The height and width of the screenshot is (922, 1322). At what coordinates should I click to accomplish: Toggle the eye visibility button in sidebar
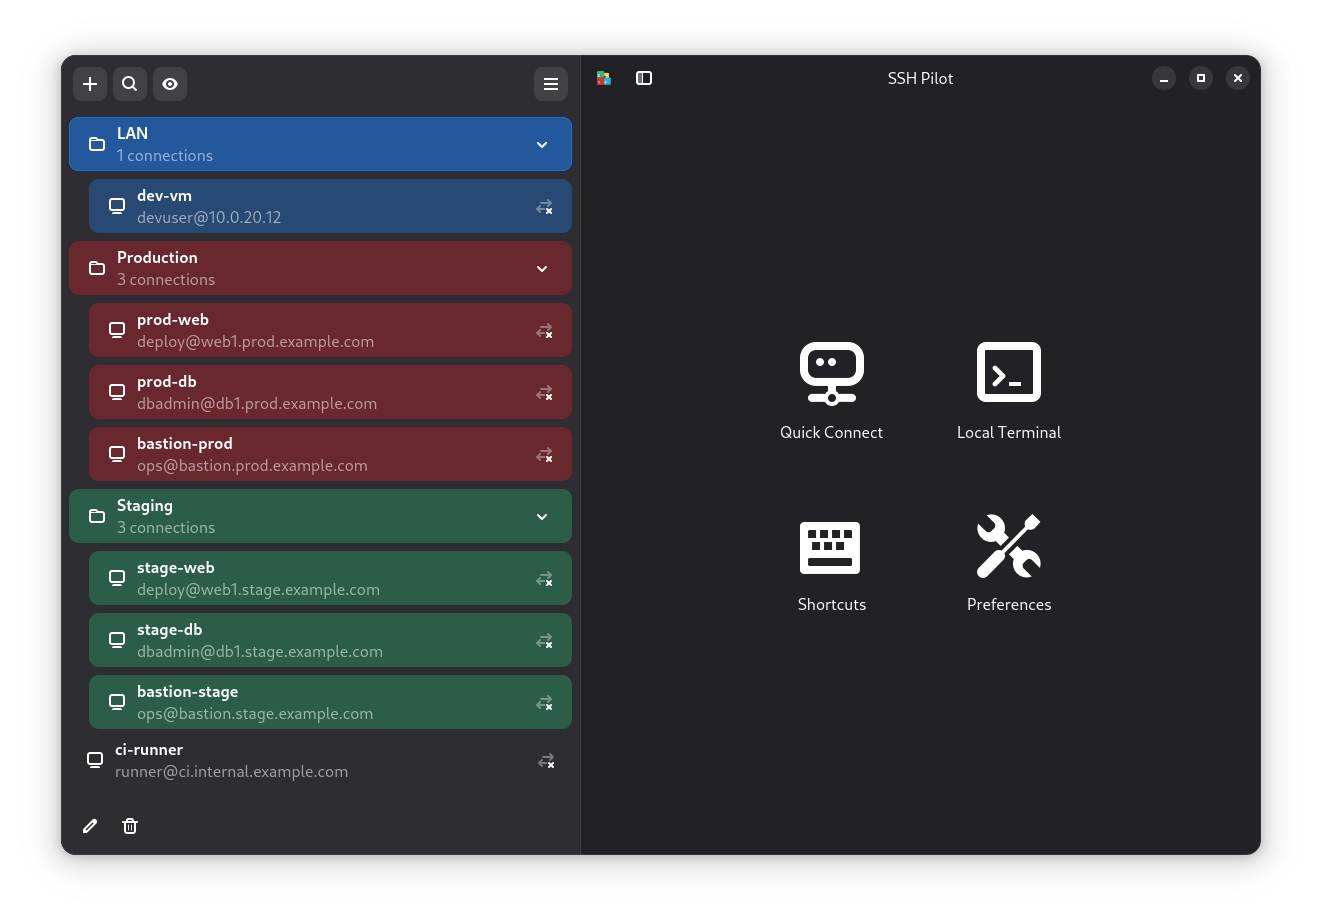coord(170,84)
